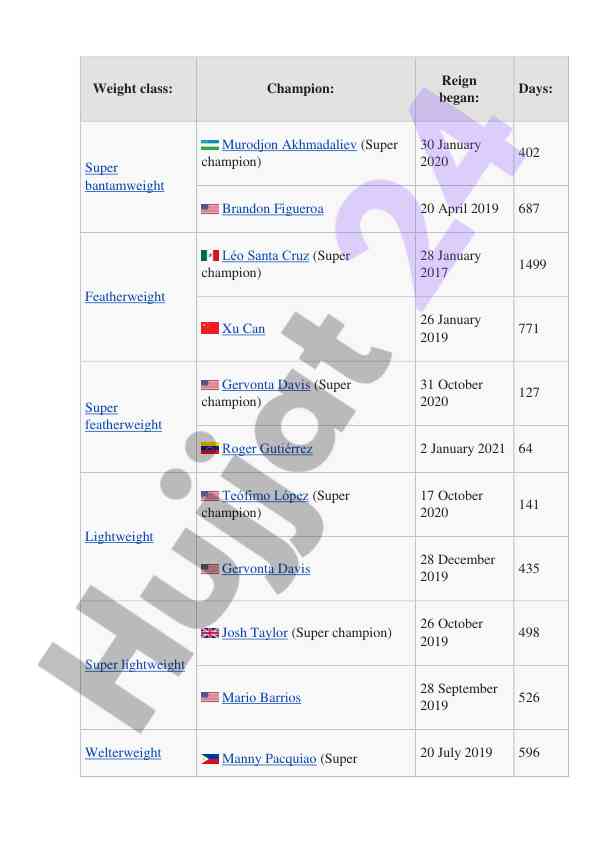This screenshot has height=842, width=596.
Task: Open the Lightweight weight class link
Action: click(119, 536)
